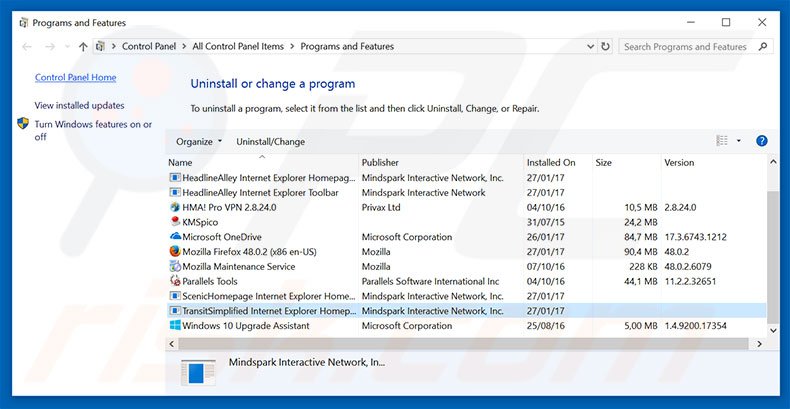Select Parallels Software International Inc publisher cell
Screen dimensions: 790x409
tap(430, 281)
